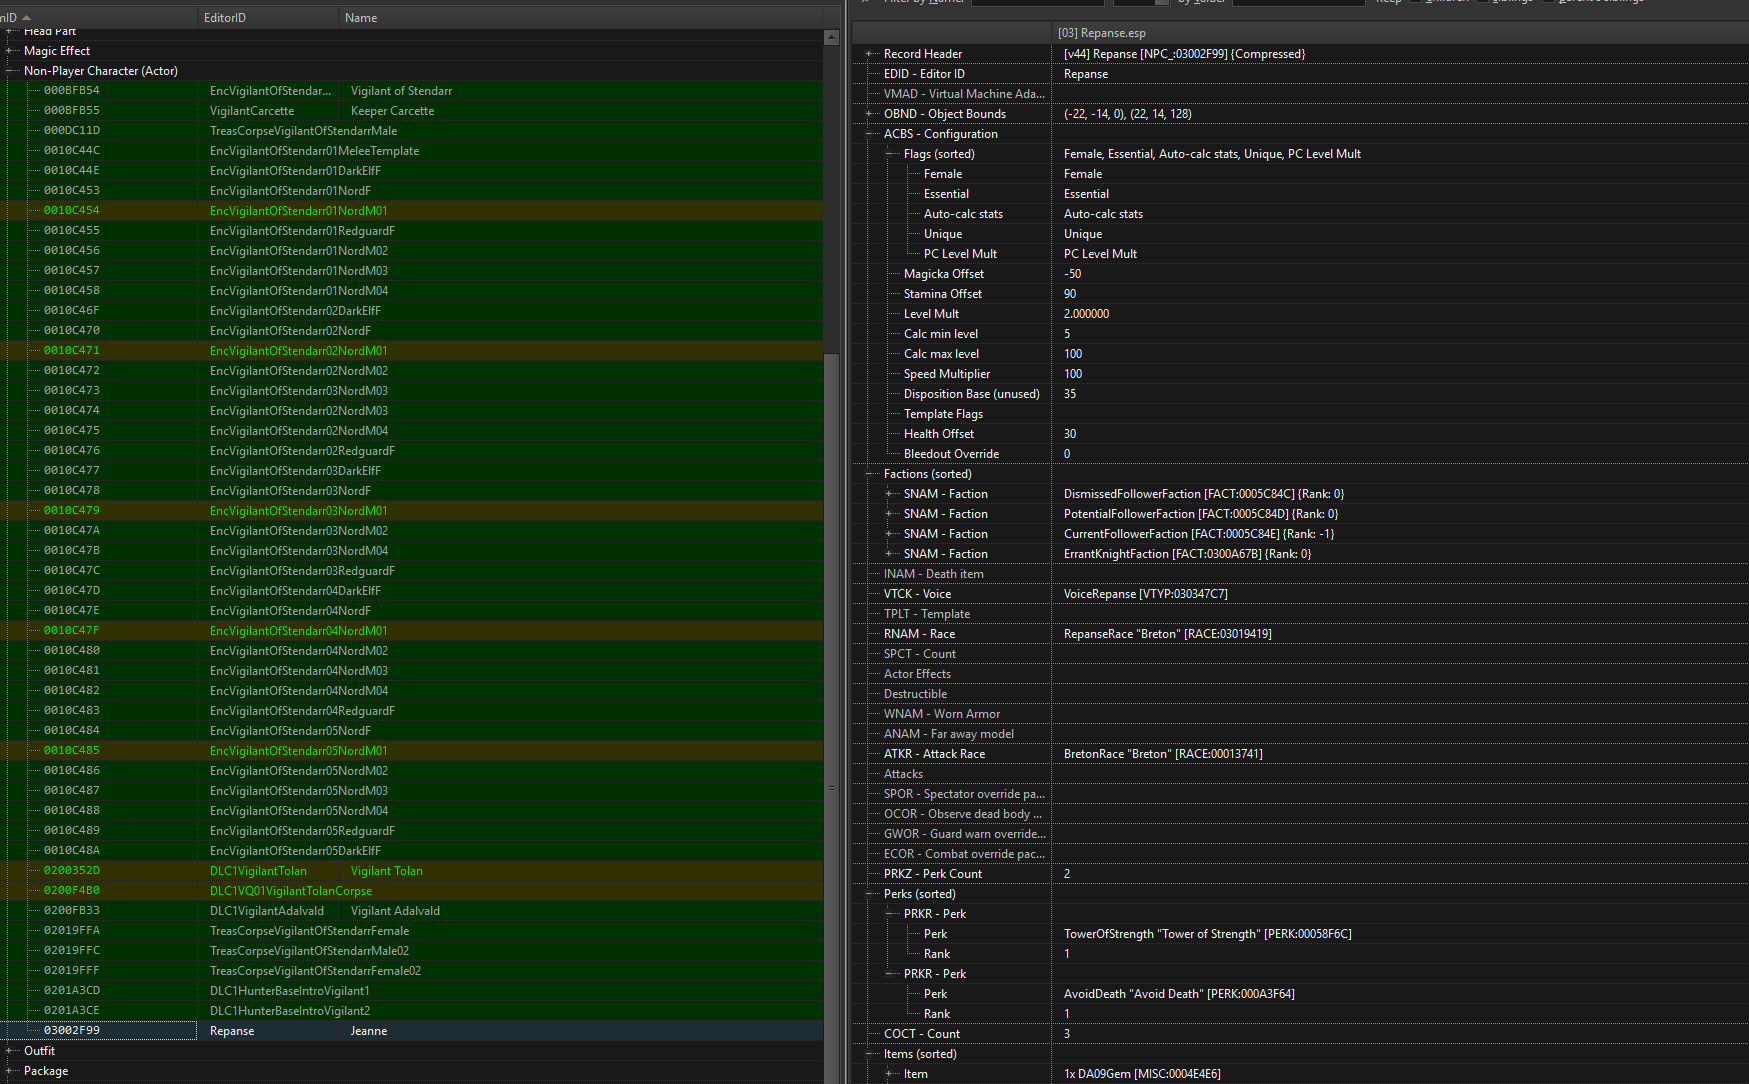
Task: Expand the ErrantKnightFaction SNAM entry
Action: pyautogui.click(x=889, y=554)
